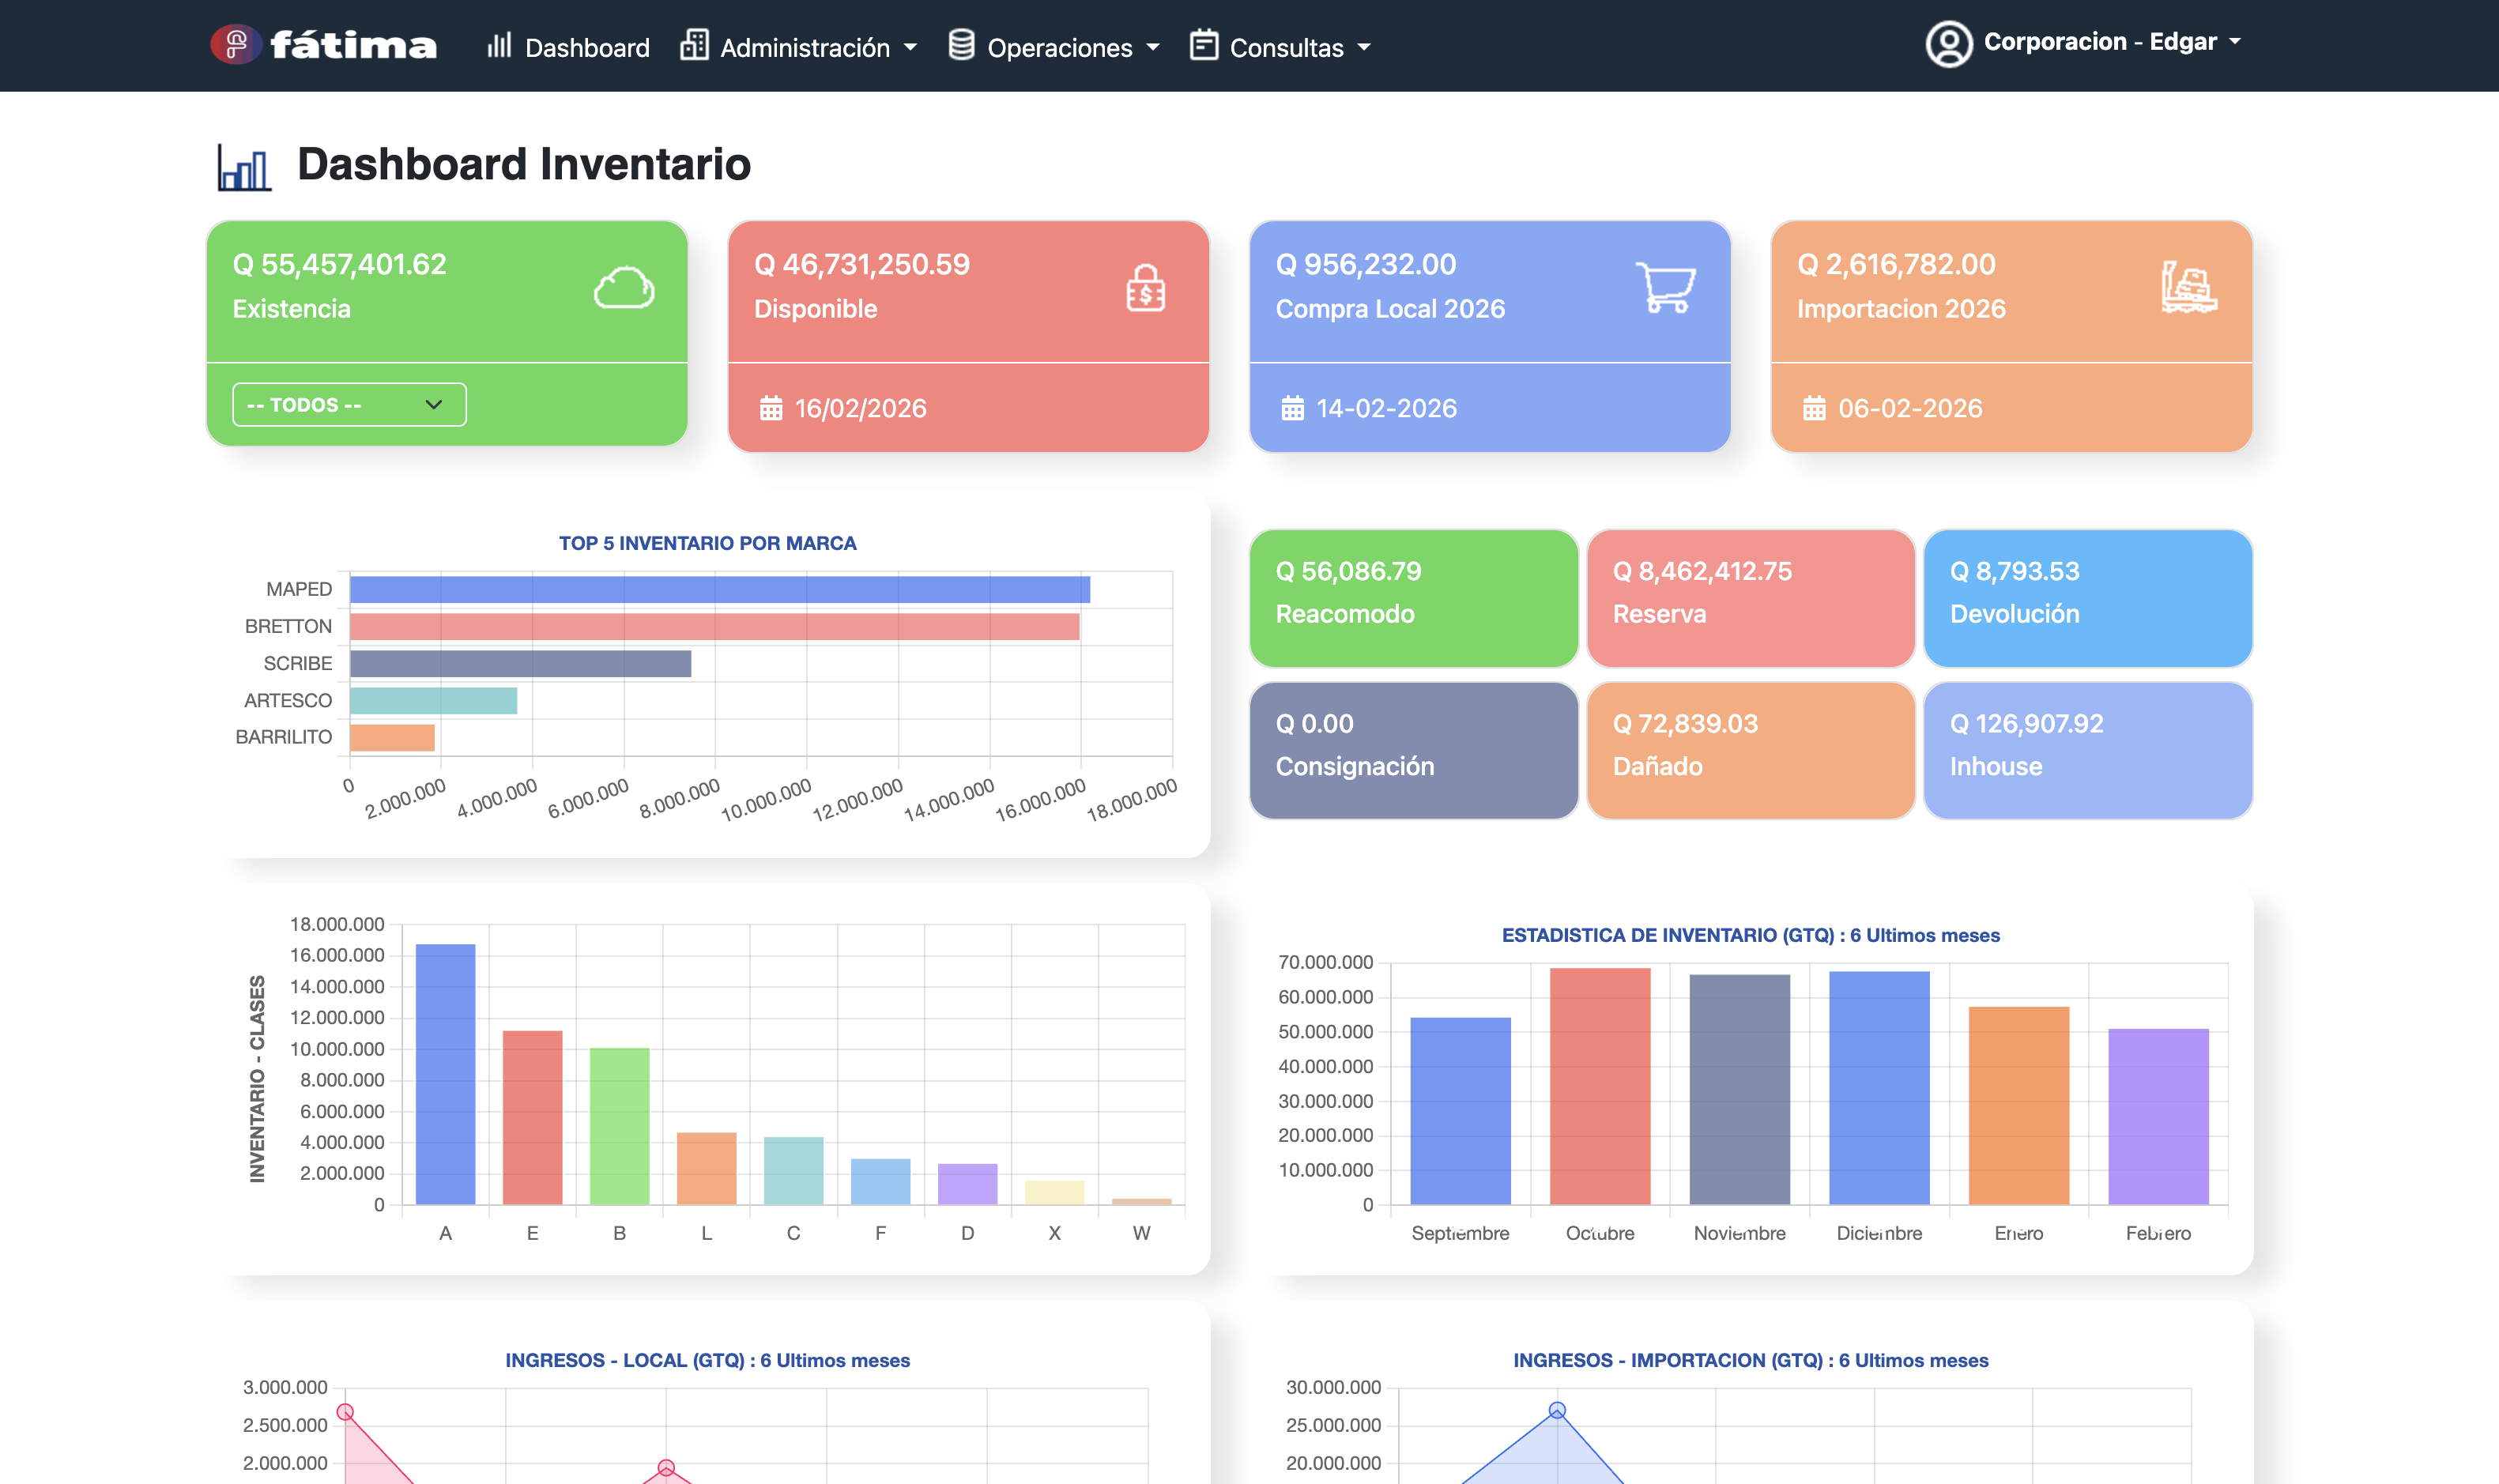Expand the Operaciones menu caret
2499x1484 pixels.
click(1153, 47)
